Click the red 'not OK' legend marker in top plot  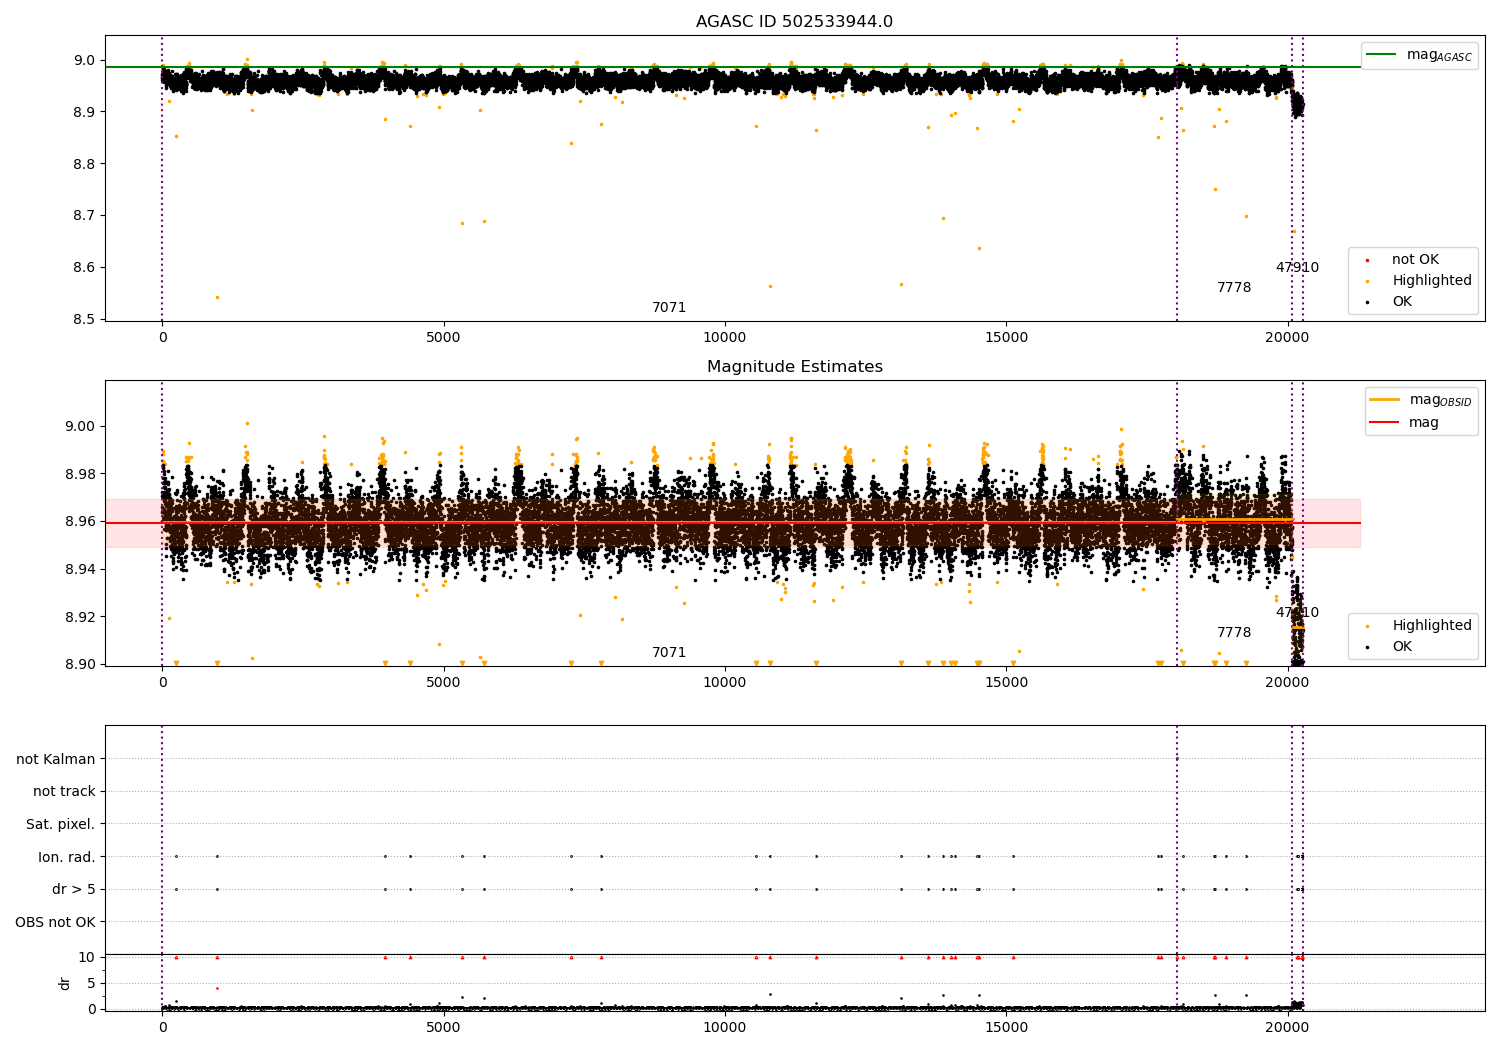[x=1367, y=260]
